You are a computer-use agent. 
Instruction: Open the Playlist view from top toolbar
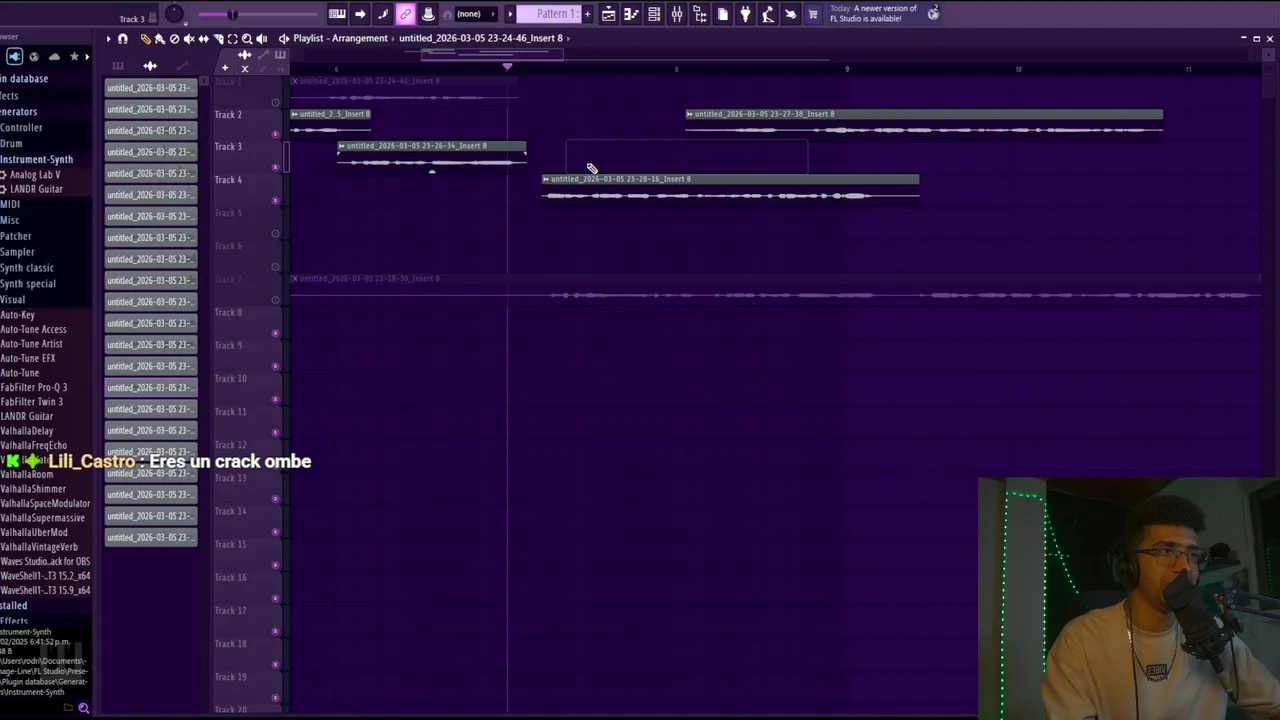click(608, 14)
